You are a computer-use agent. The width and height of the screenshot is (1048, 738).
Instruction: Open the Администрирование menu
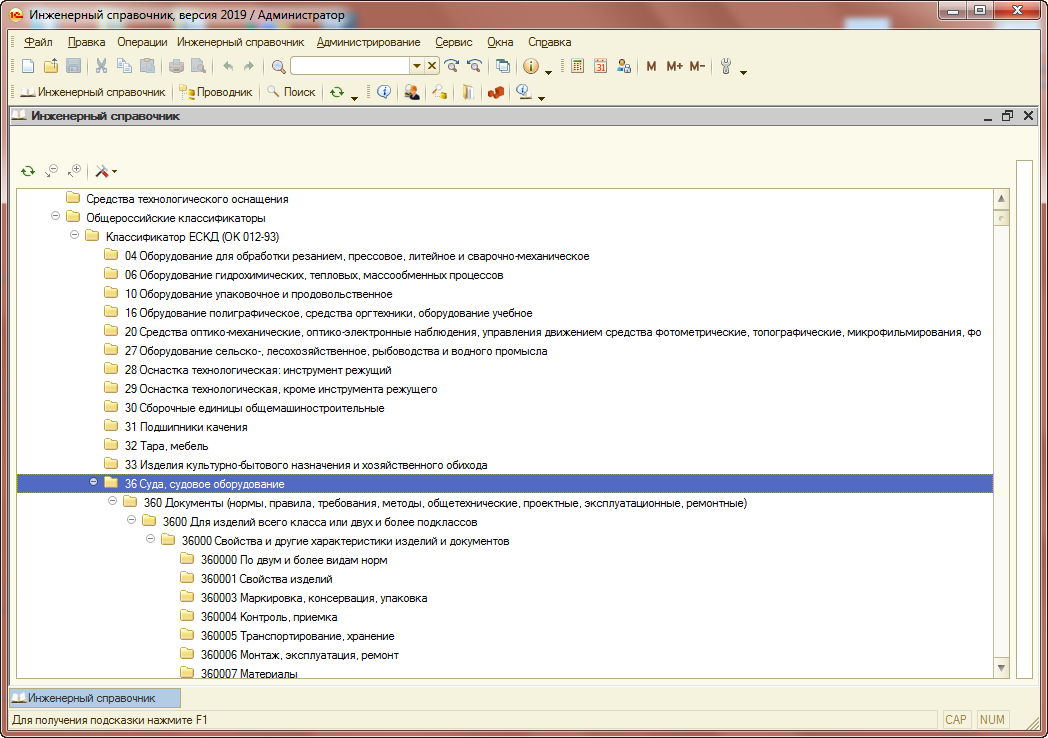[x=368, y=42]
